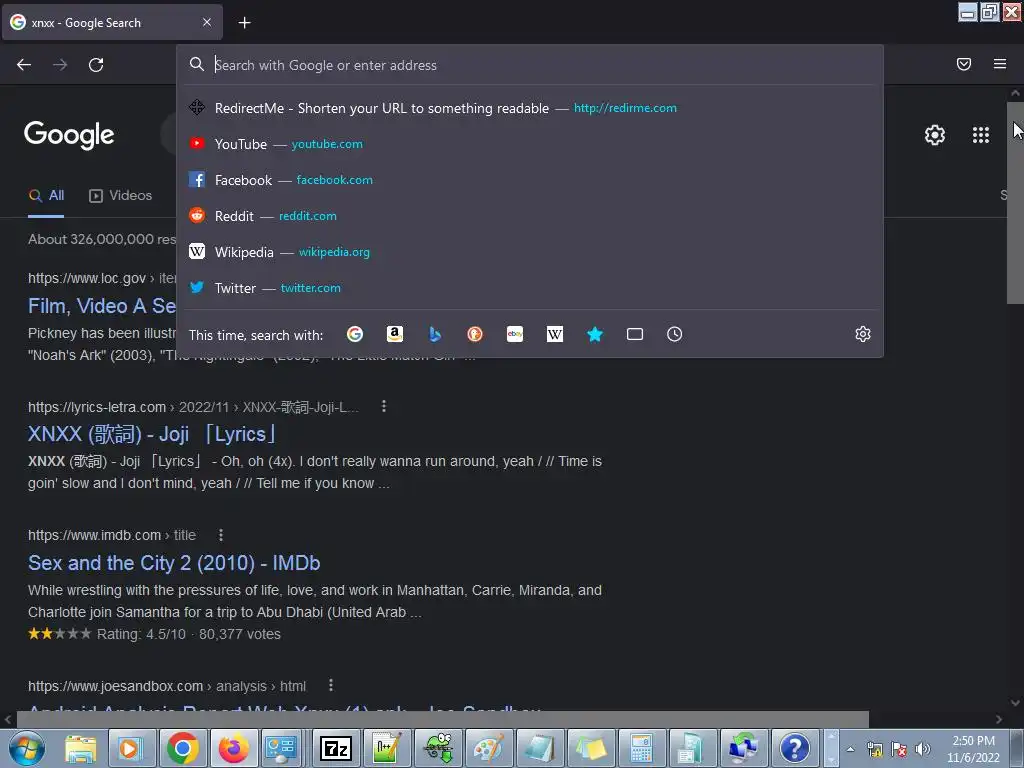1024x768 pixels.
Task: Open the volume control in tray
Action: coord(922,749)
